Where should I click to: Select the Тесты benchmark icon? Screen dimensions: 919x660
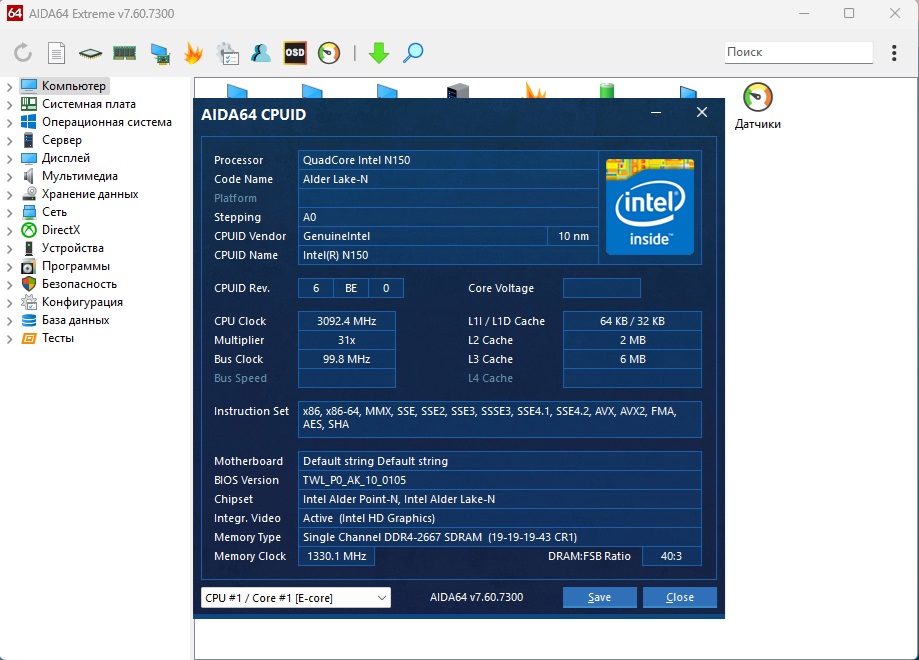pos(29,338)
